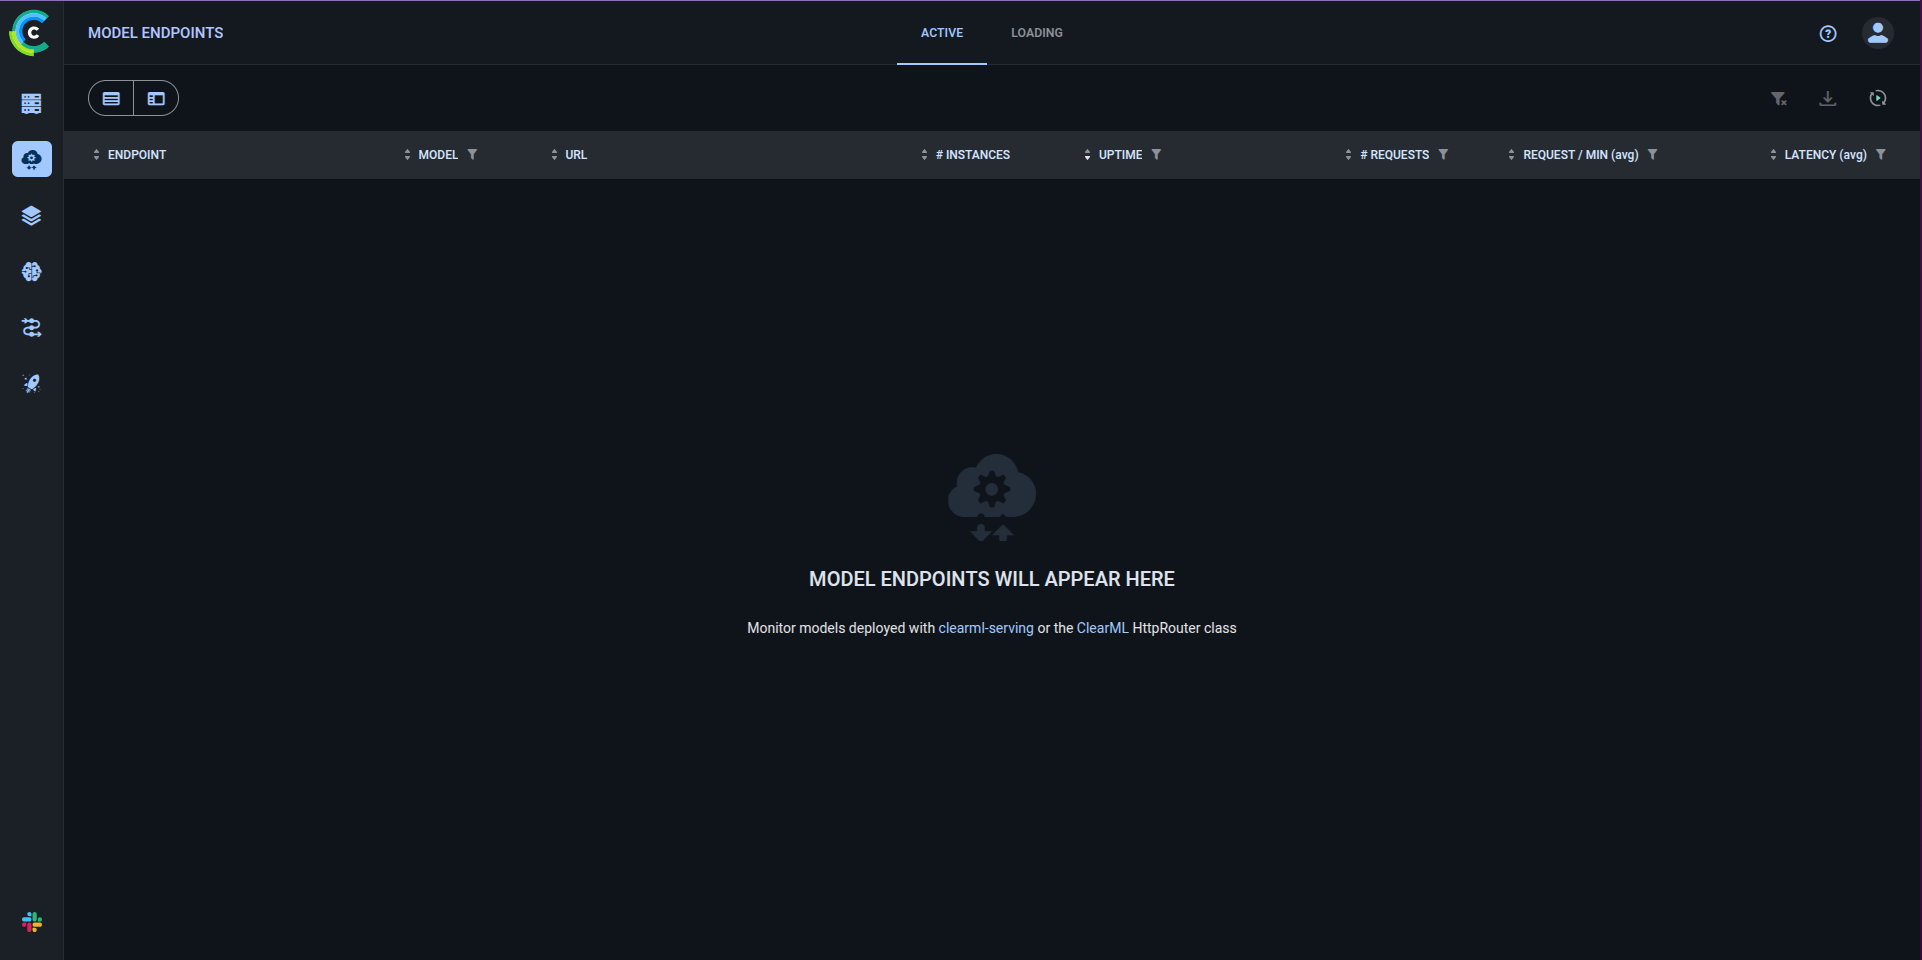The image size is (1922, 960).
Task: Open the Model Endpoints sidebar icon
Action: pyautogui.click(x=32, y=159)
